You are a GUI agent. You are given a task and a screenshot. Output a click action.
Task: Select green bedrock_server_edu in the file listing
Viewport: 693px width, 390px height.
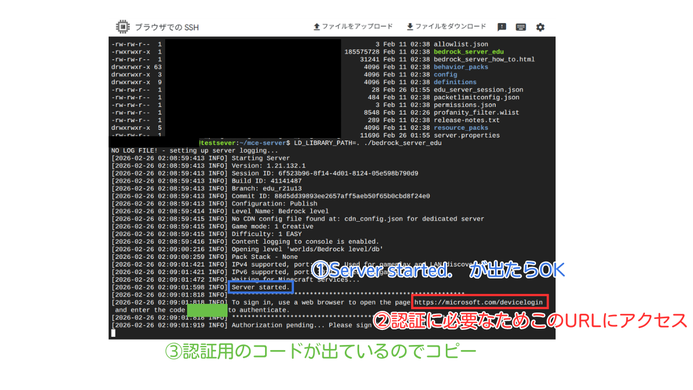pos(468,52)
